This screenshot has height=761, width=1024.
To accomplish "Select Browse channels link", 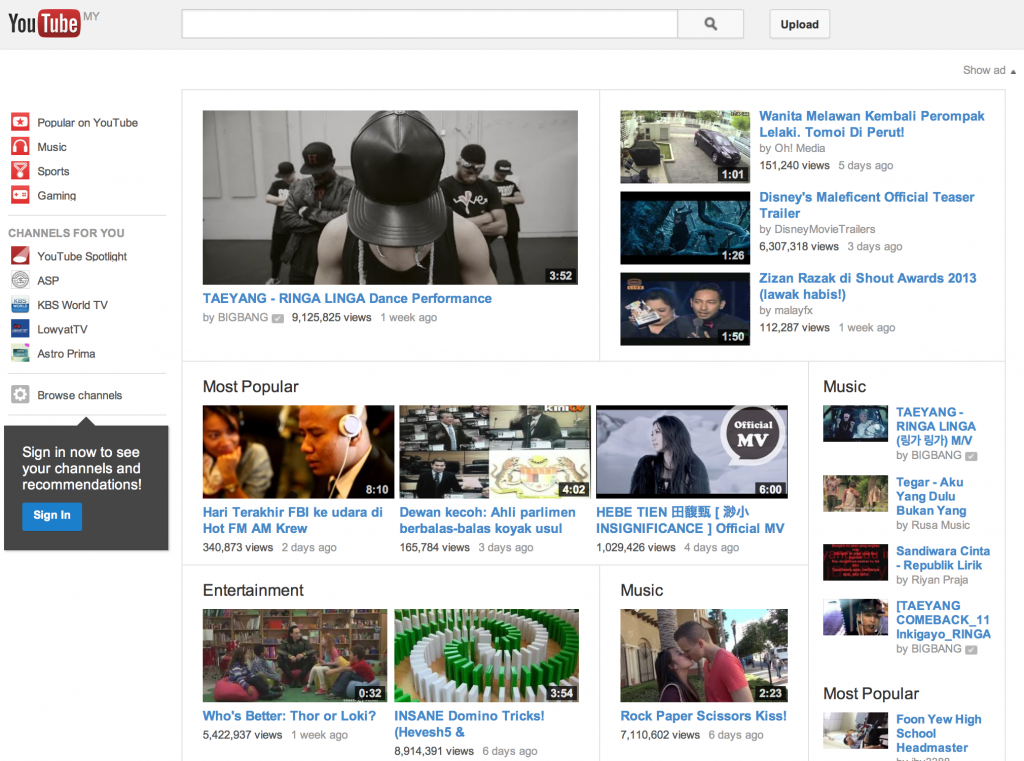I will (80, 395).
